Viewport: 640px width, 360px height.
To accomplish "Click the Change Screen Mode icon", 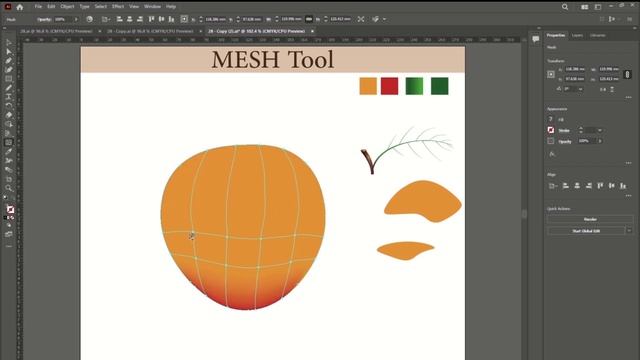I will [x=9, y=234].
